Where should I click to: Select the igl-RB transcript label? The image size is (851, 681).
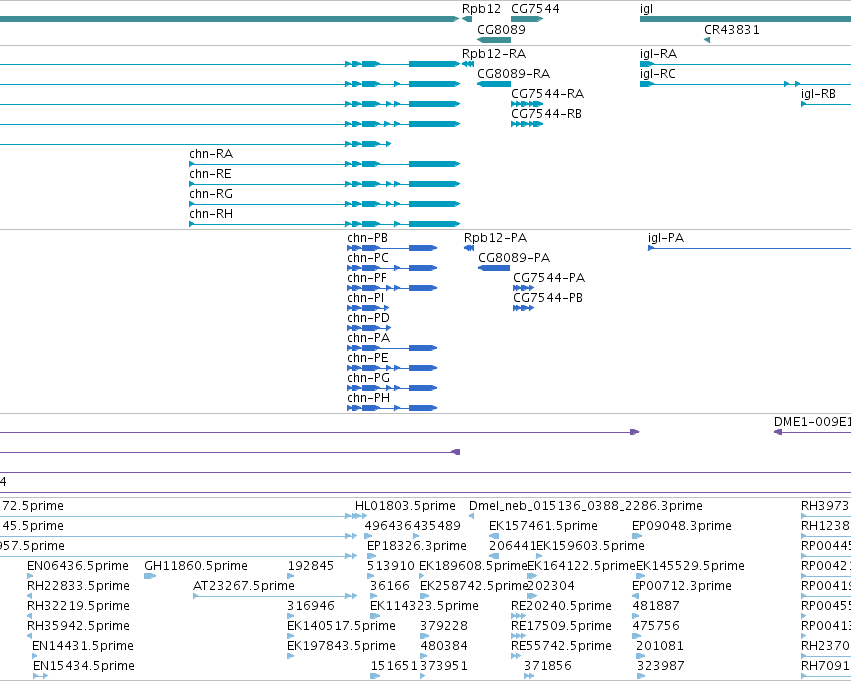(x=818, y=94)
